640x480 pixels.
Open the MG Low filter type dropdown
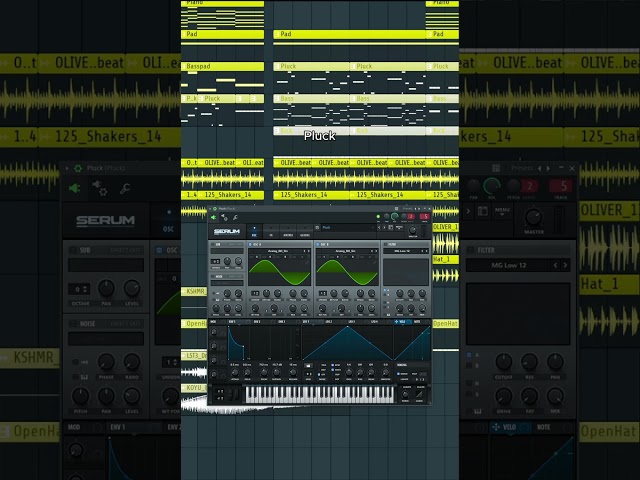tap(402, 251)
